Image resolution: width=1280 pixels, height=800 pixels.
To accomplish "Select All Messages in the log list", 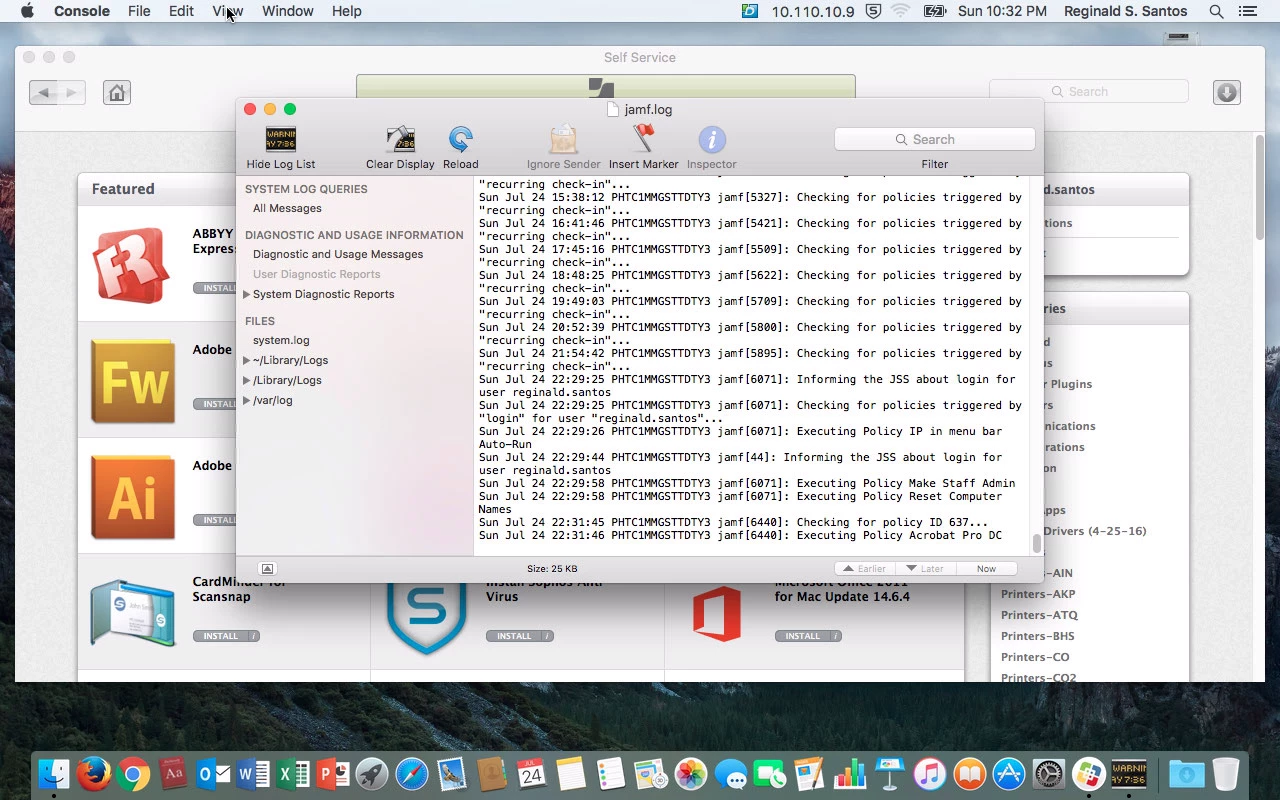I will pos(287,208).
